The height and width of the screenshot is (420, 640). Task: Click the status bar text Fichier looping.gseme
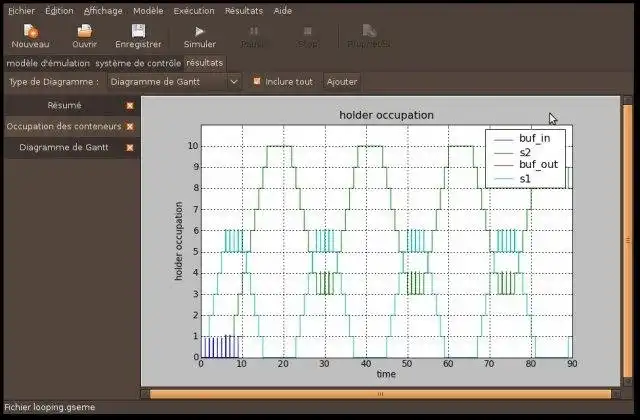[x=49, y=407]
